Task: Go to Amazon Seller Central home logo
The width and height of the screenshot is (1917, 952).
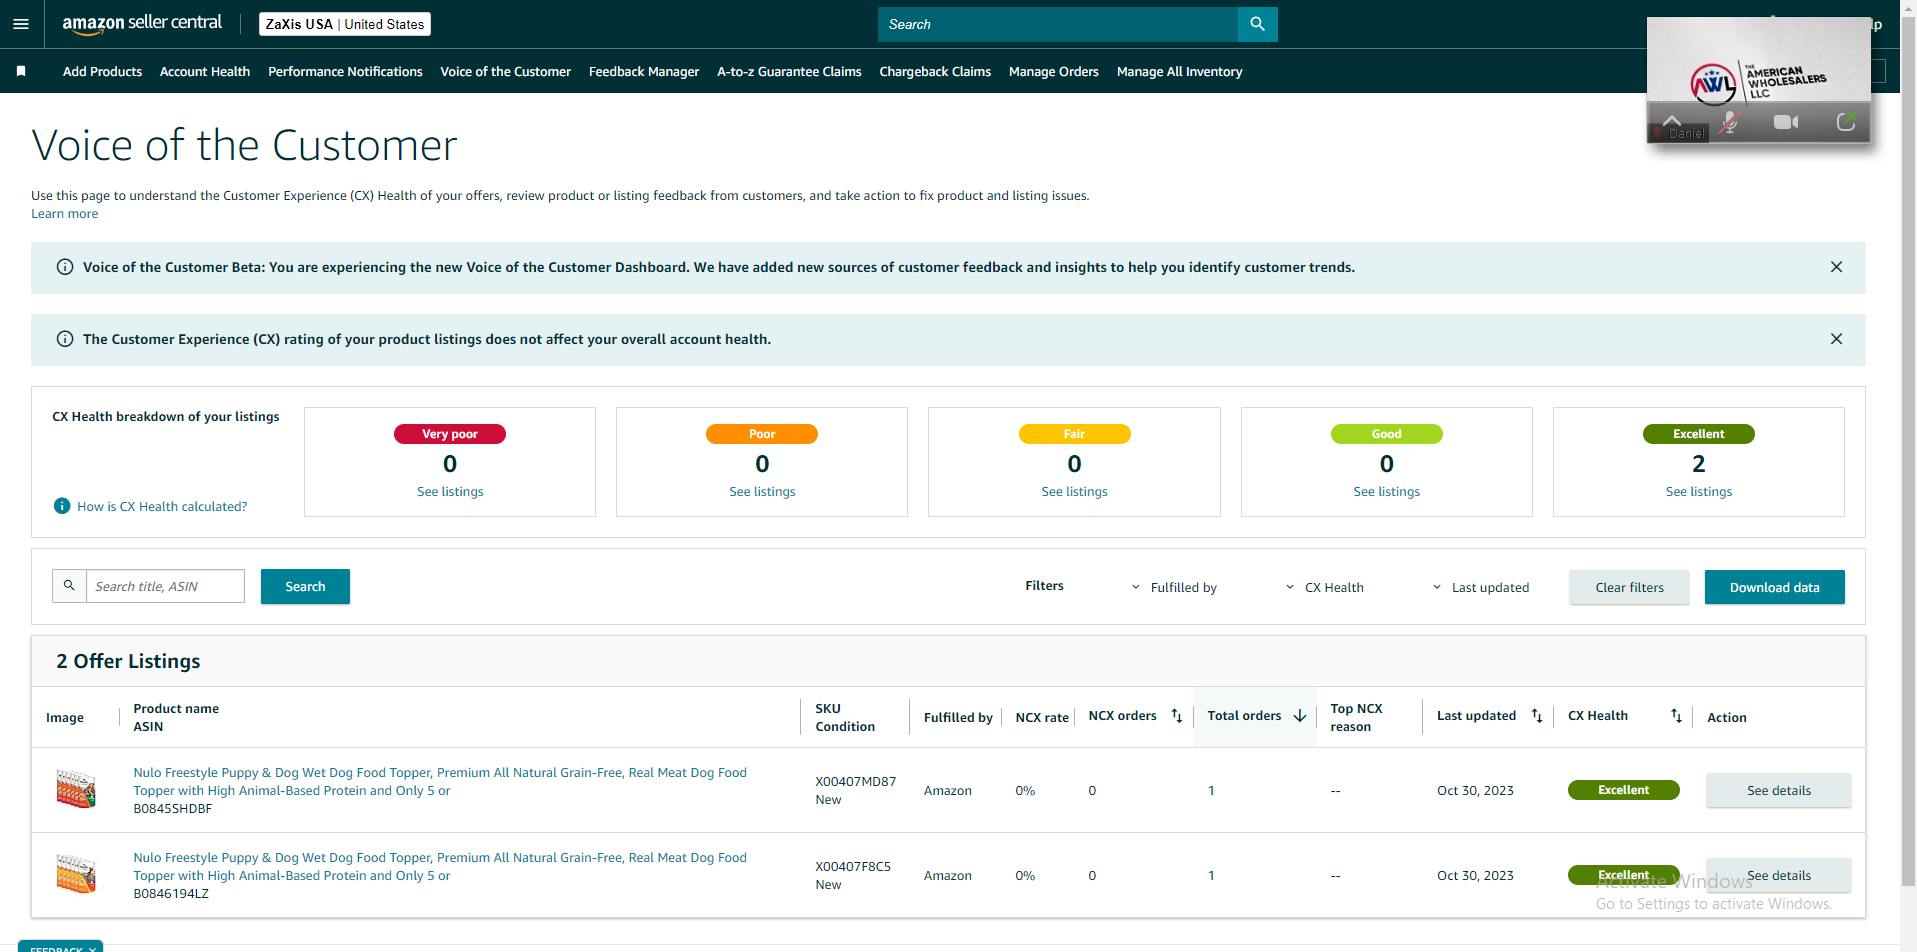Action: [142, 24]
